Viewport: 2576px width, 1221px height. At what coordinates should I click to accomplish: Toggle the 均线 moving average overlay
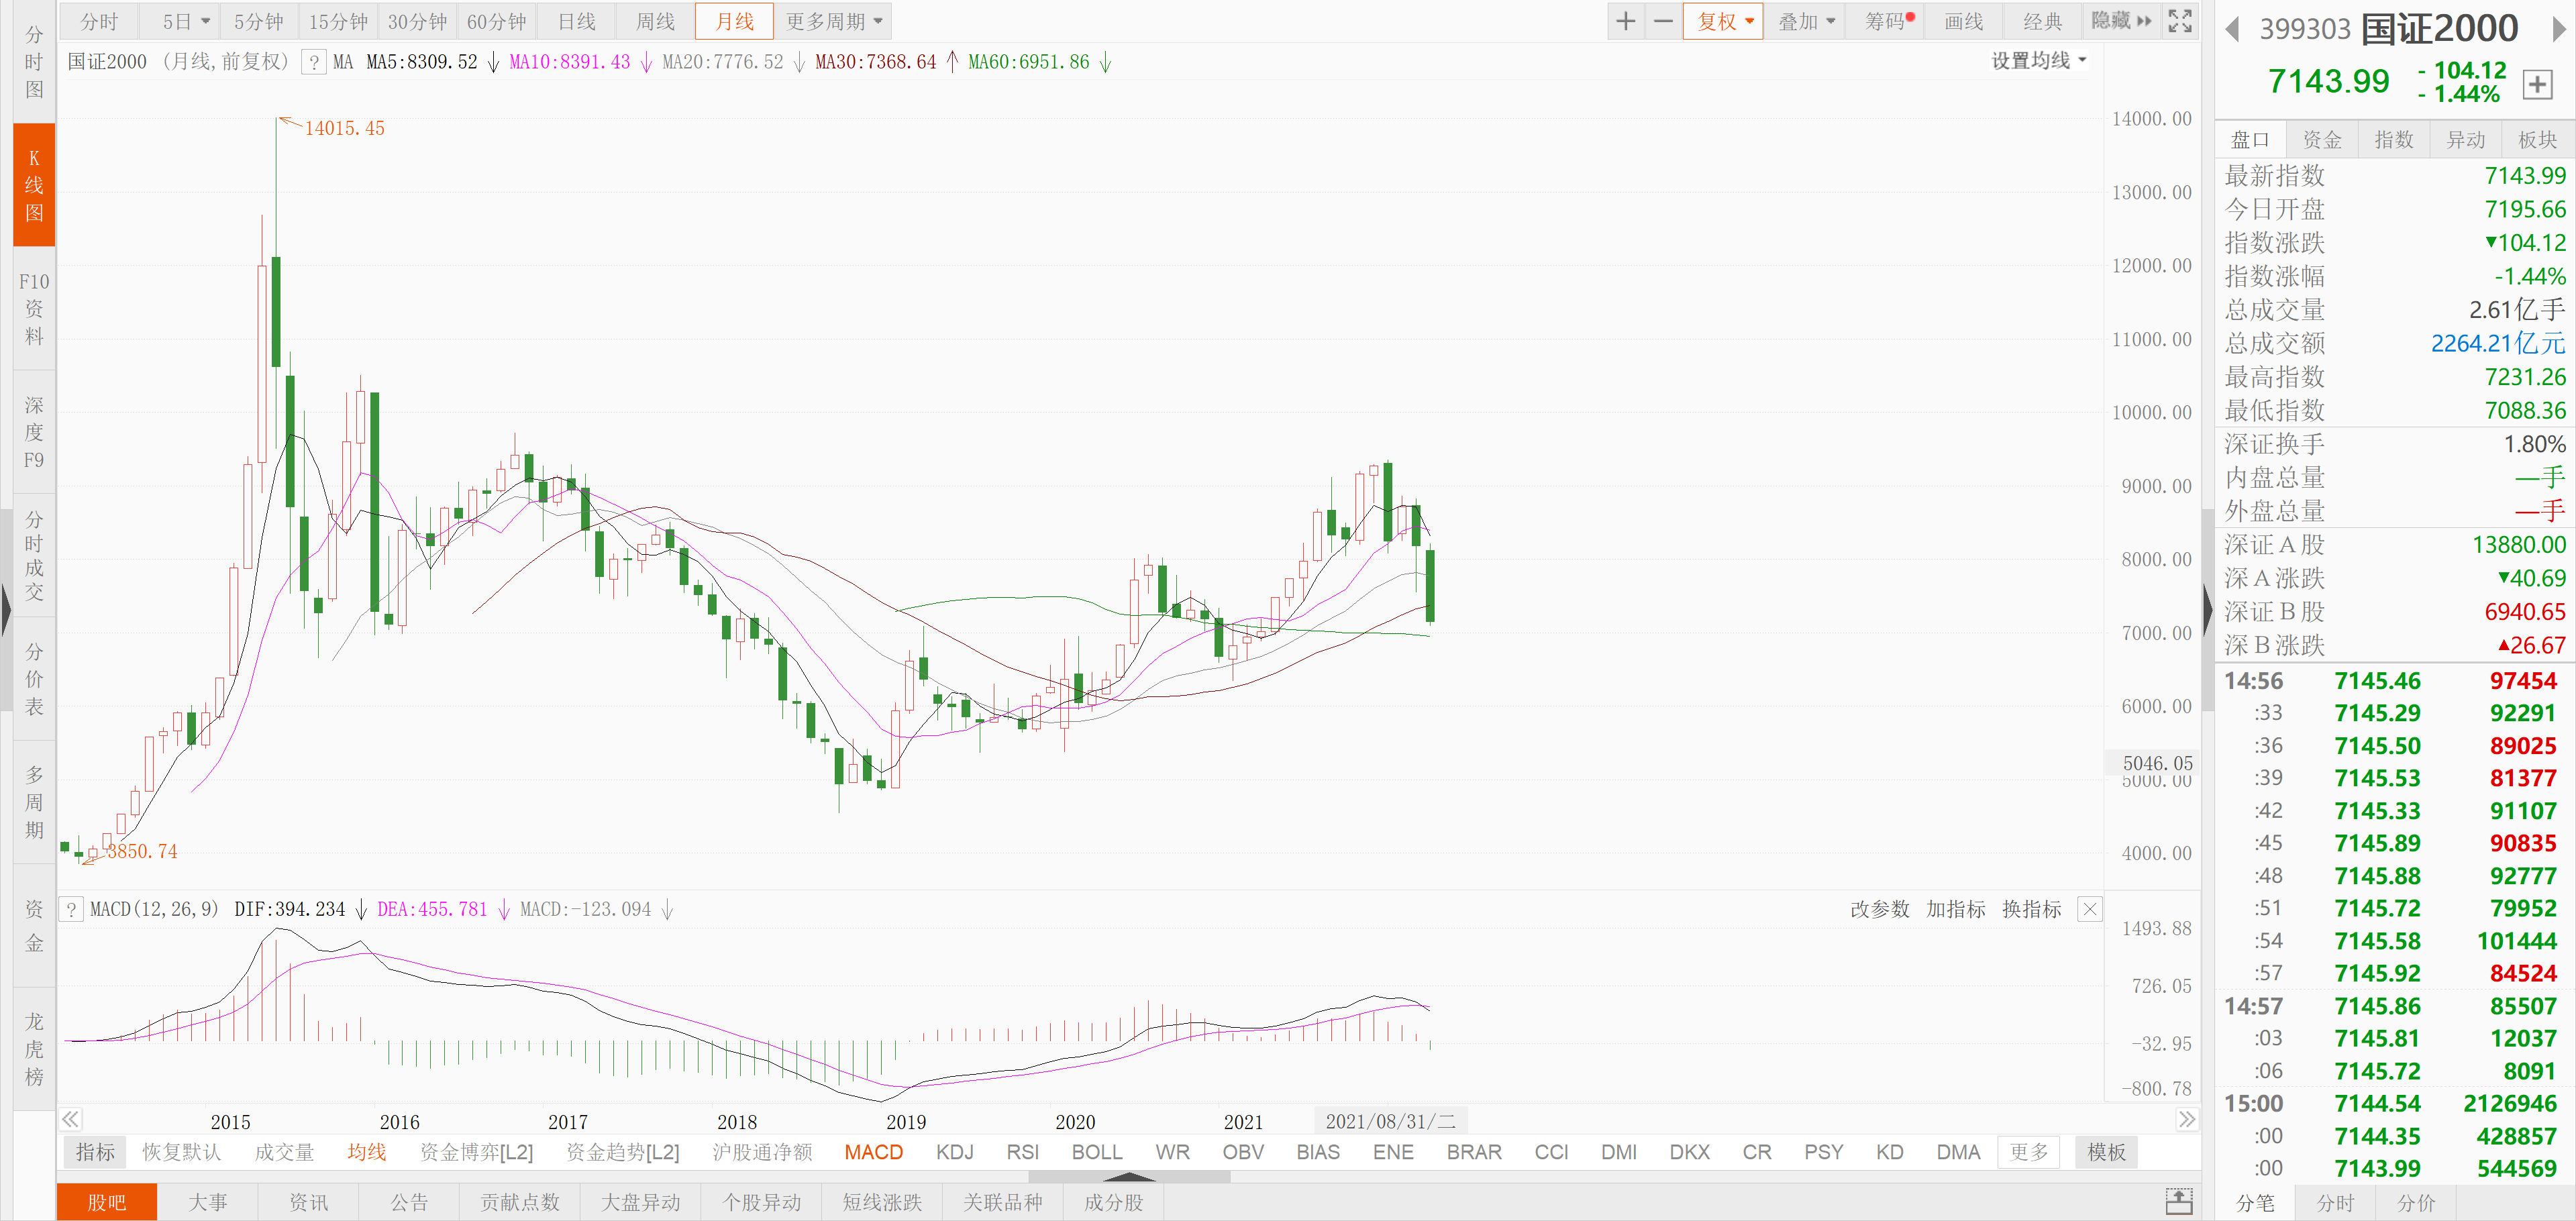pyautogui.click(x=366, y=1152)
